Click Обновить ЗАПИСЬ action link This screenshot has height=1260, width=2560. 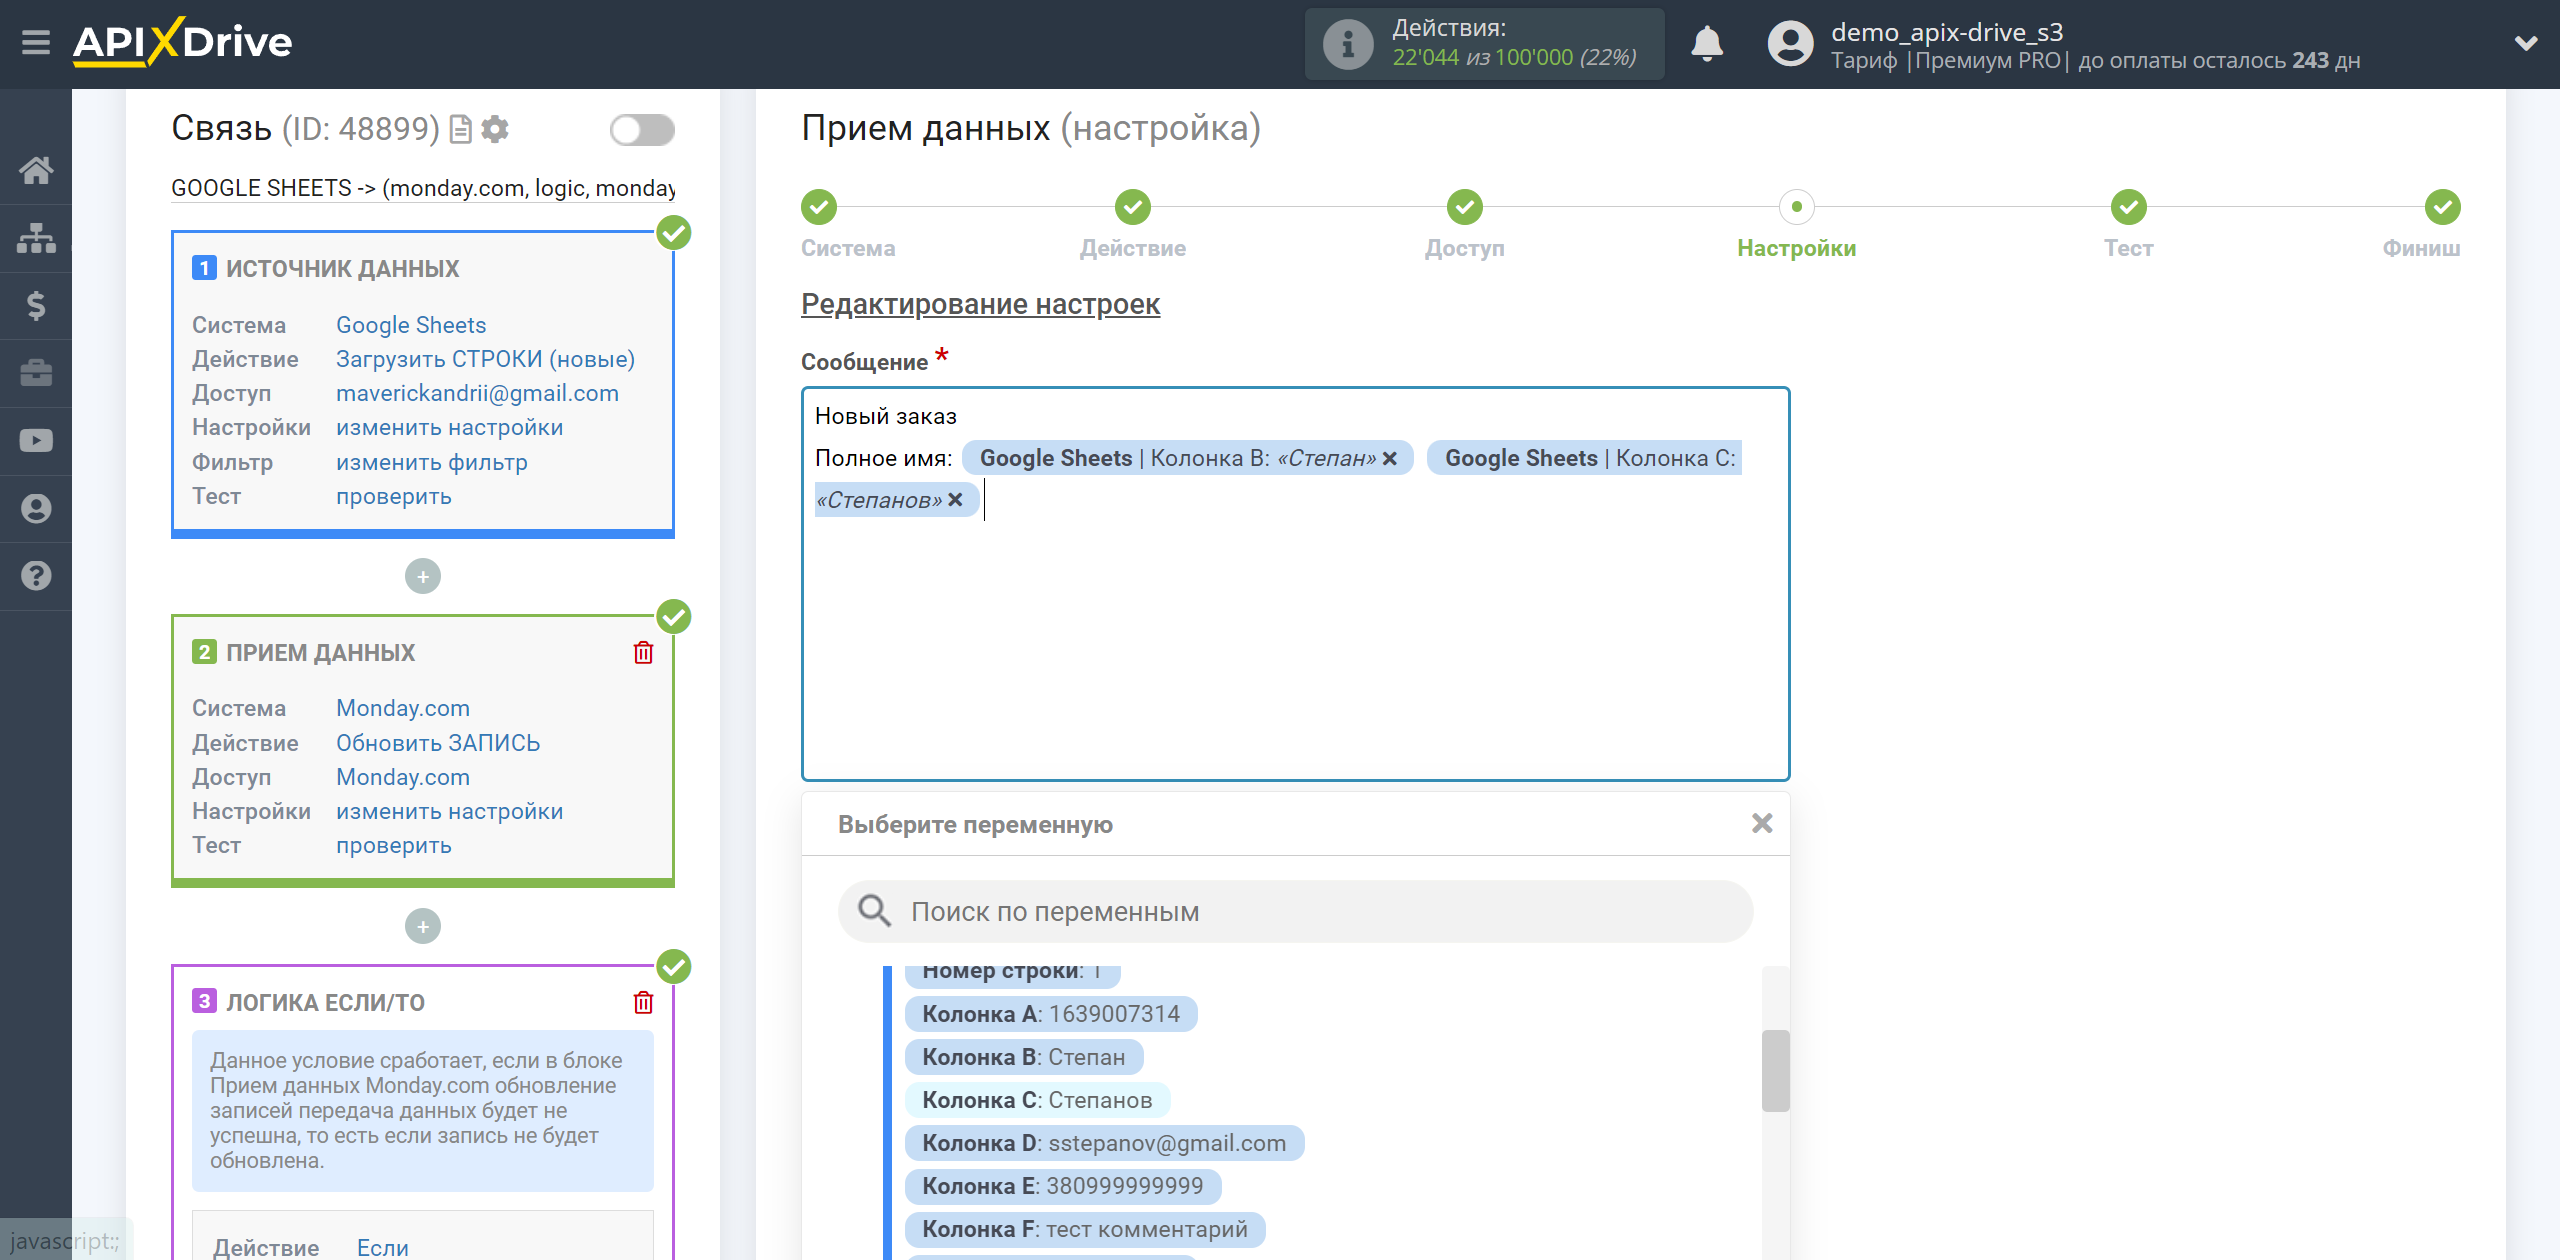[438, 743]
